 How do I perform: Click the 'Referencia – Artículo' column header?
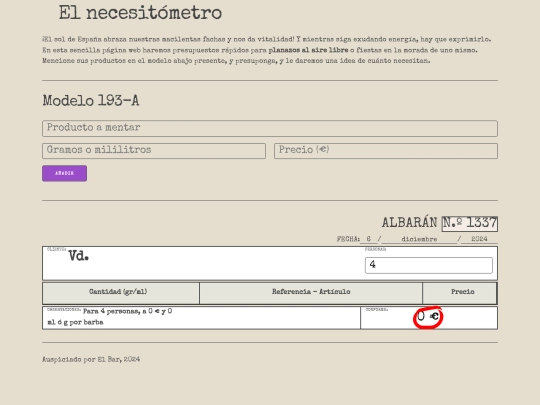pos(311,293)
